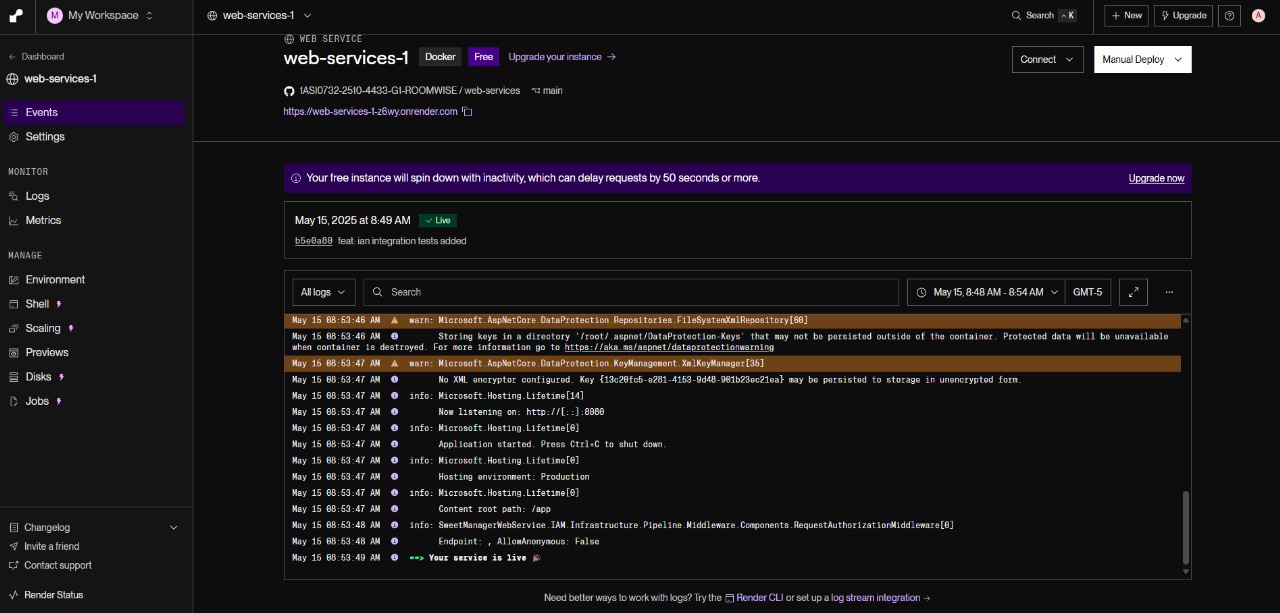Click the log Search field

(x=631, y=292)
